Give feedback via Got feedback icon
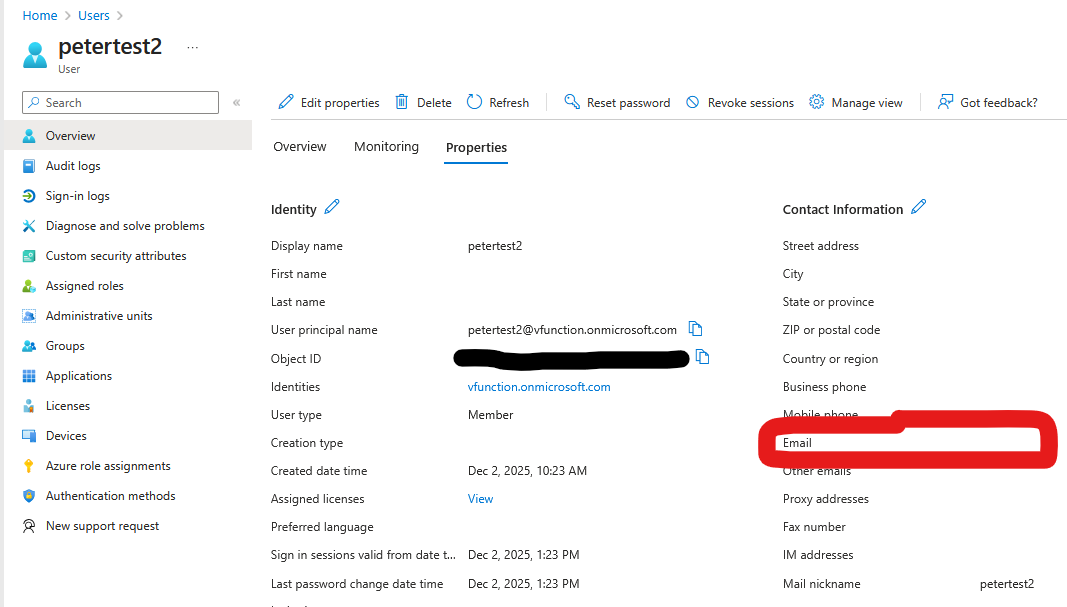Image resolution: width=1067 pixels, height=607 pixels. [x=988, y=102]
